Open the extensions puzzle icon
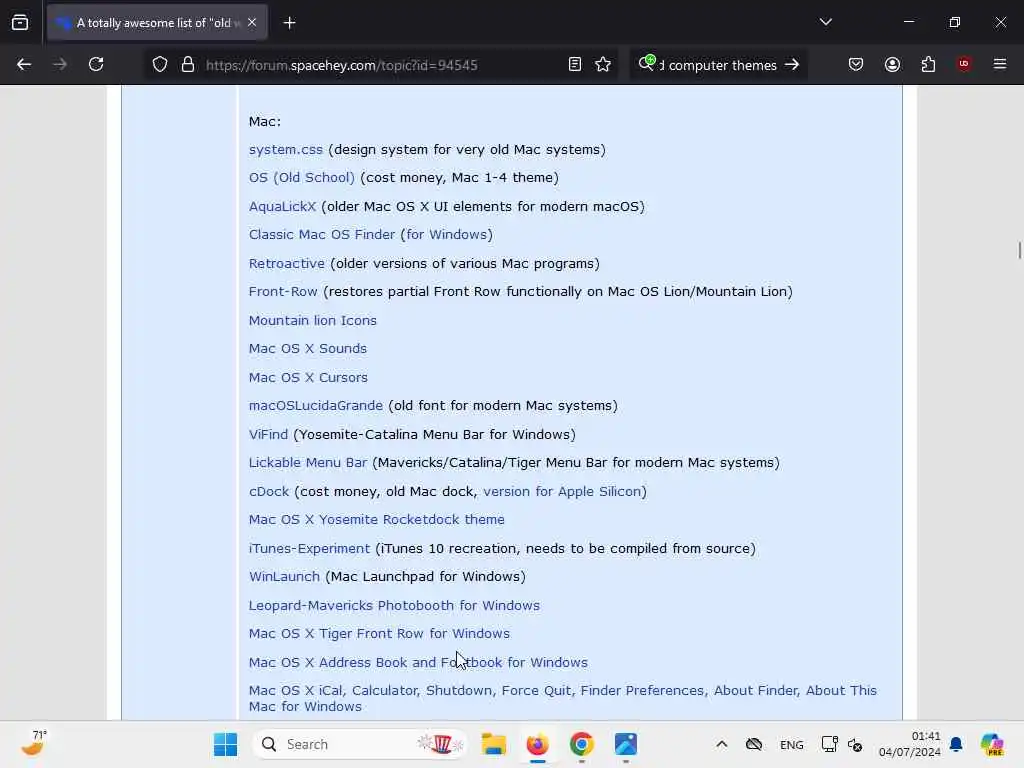This screenshot has width=1024, height=768. click(928, 64)
